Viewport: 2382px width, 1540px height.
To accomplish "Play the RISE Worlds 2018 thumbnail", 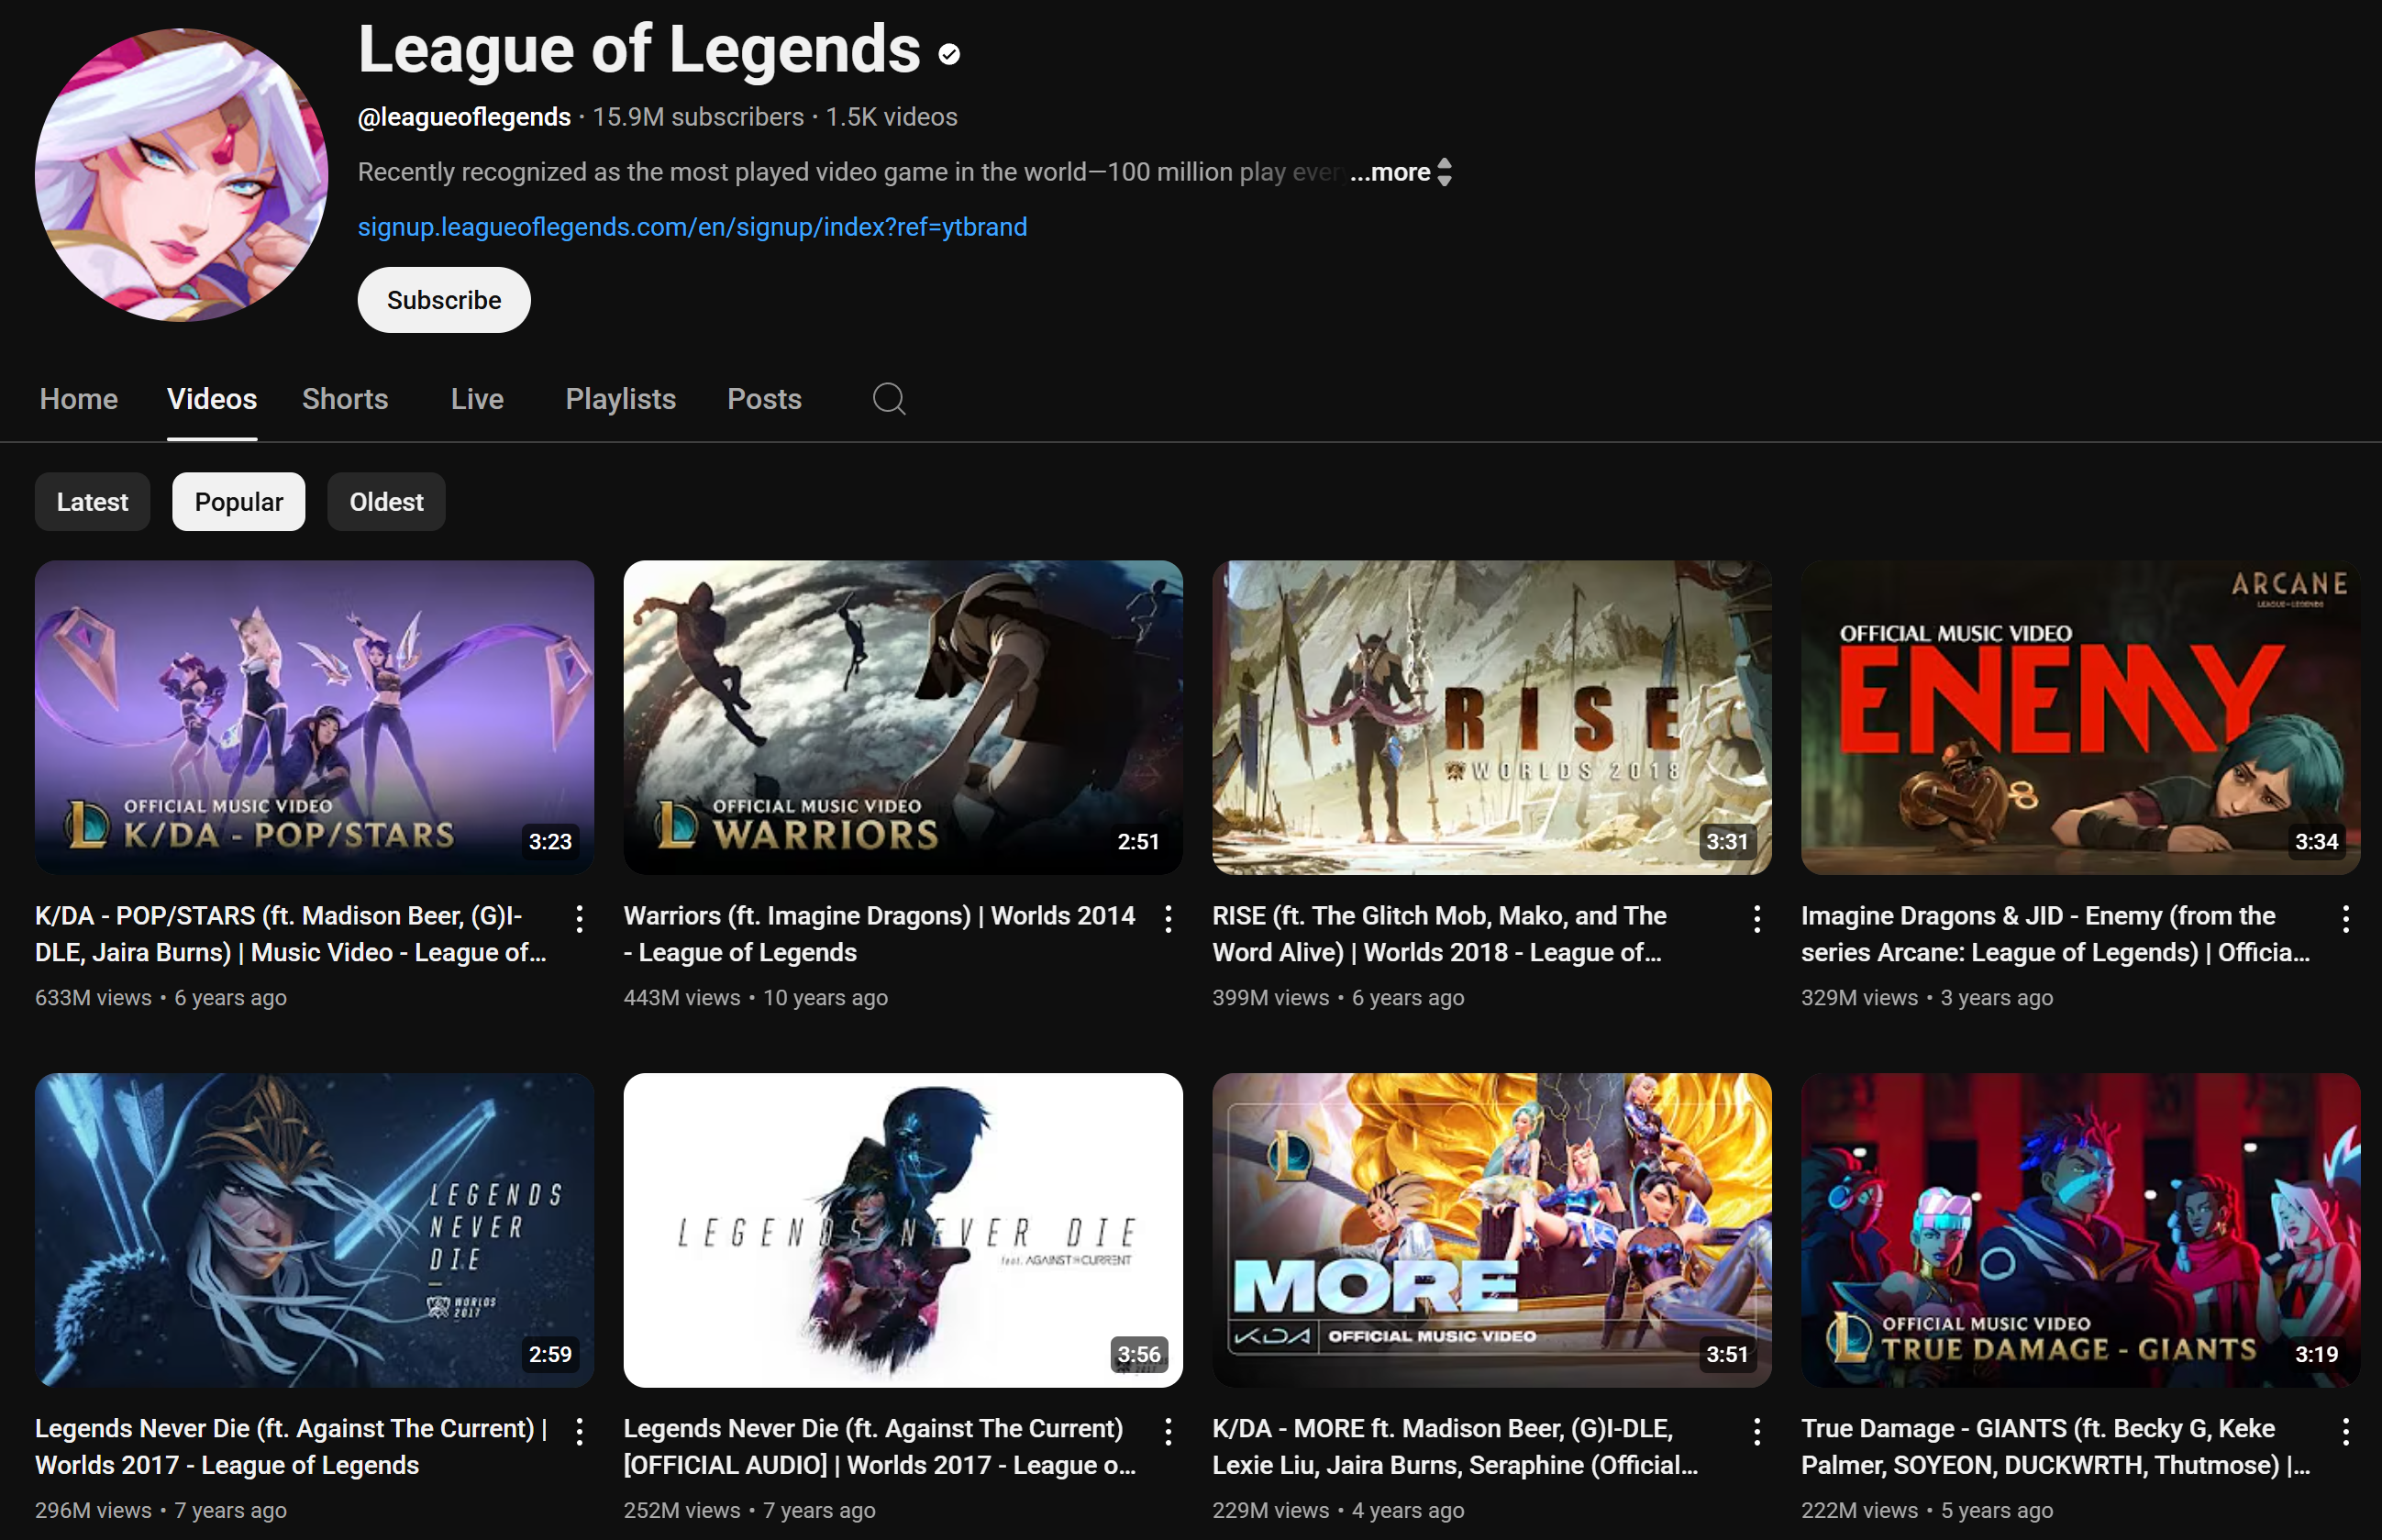I will [x=1492, y=717].
